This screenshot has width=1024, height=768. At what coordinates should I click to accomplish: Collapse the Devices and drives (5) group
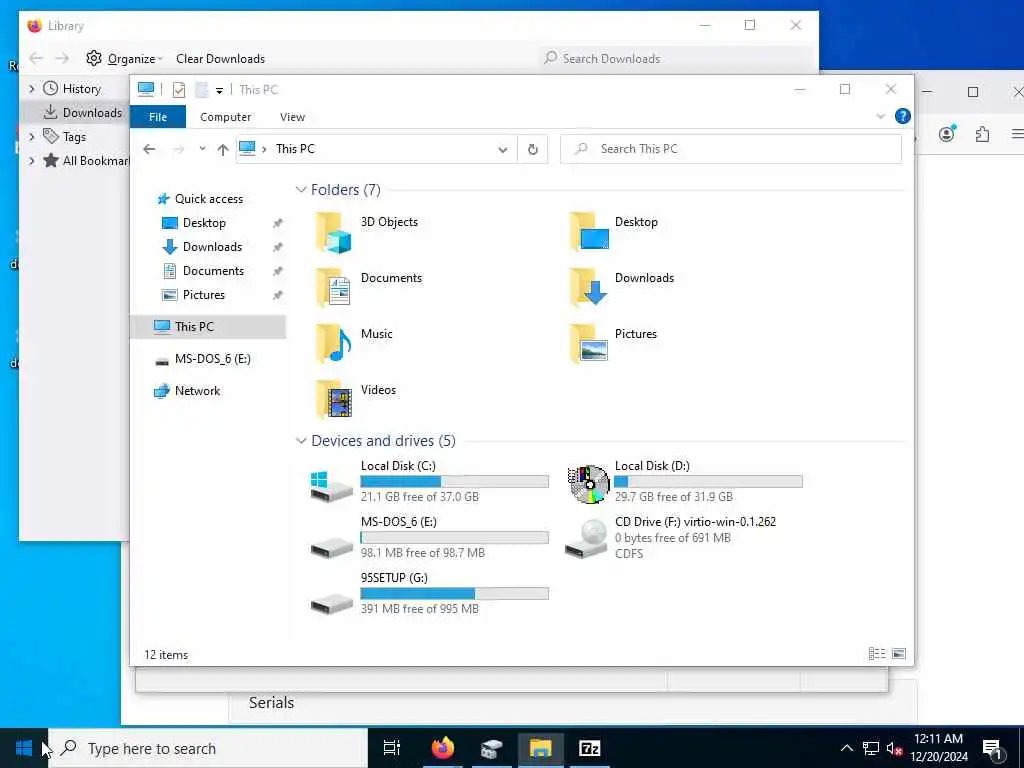click(301, 441)
